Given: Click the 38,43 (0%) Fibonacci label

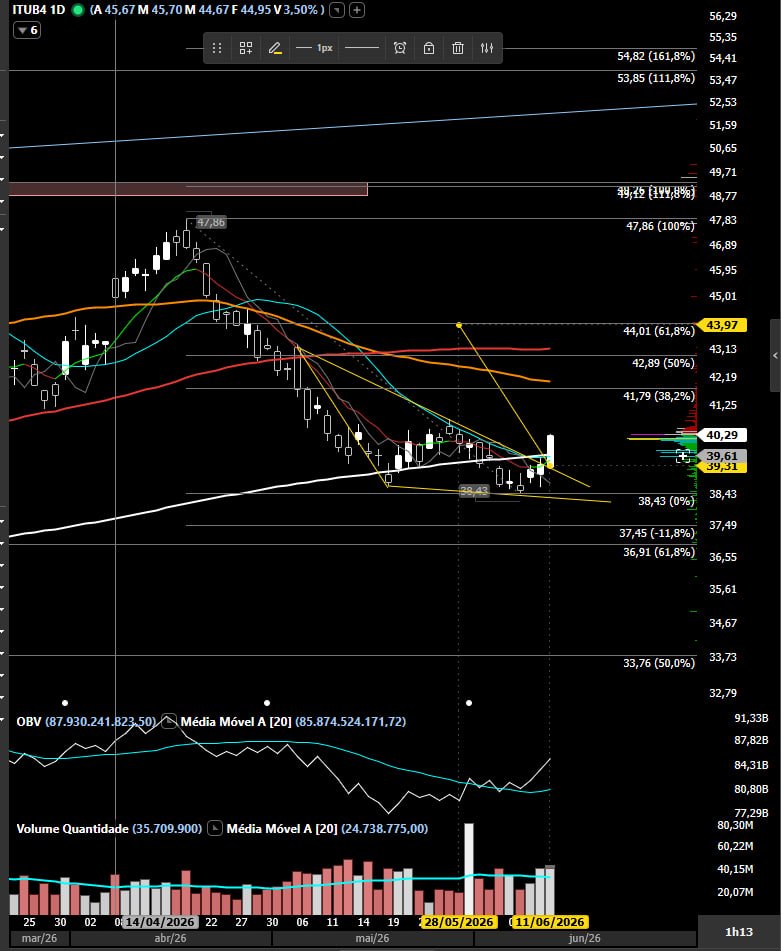Looking at the screenshot, I should point(666,501).
